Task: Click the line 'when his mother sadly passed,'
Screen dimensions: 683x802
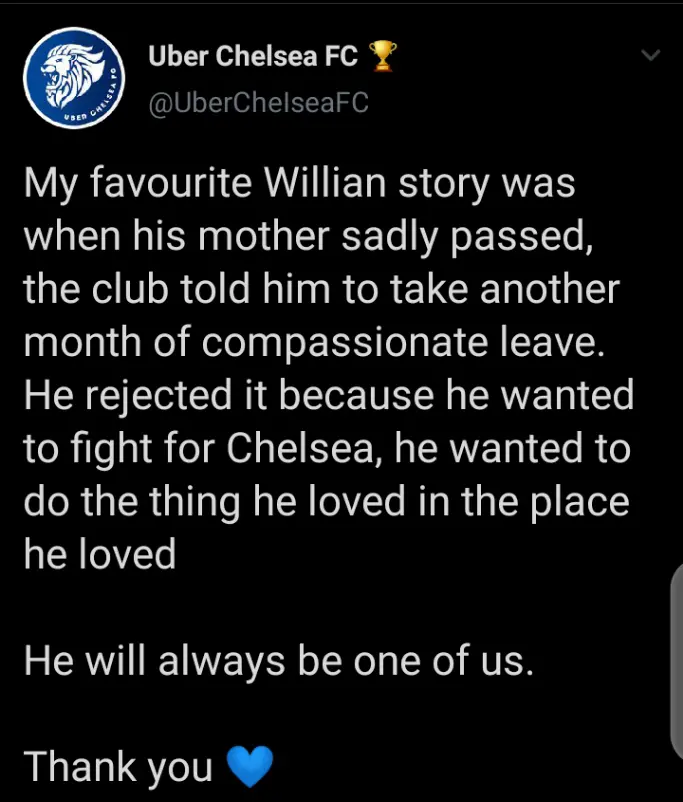Action: coord(308,237)
